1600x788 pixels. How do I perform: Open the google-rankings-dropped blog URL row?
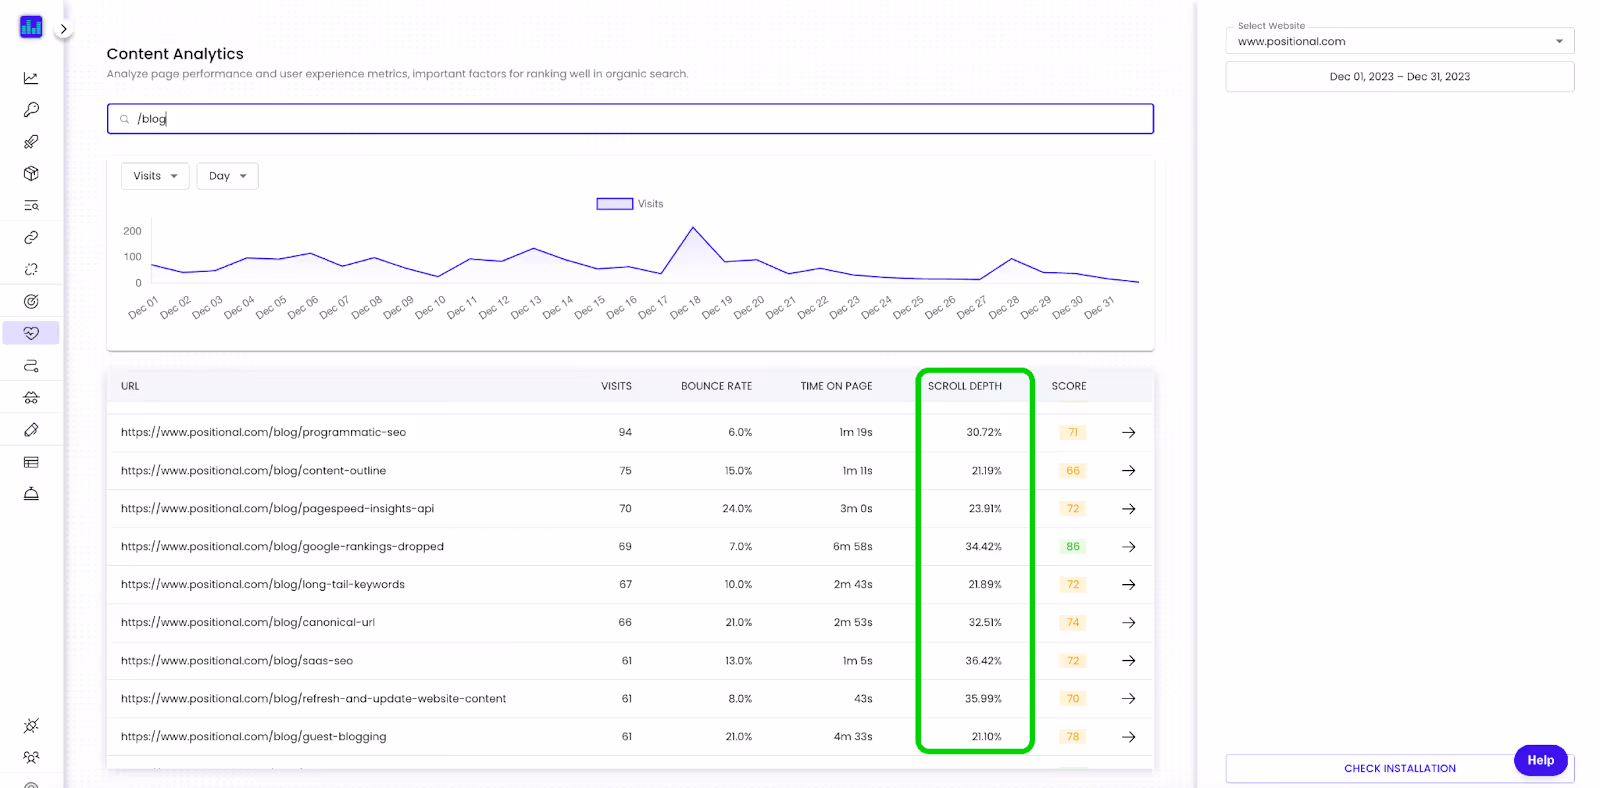pos(282,547)
